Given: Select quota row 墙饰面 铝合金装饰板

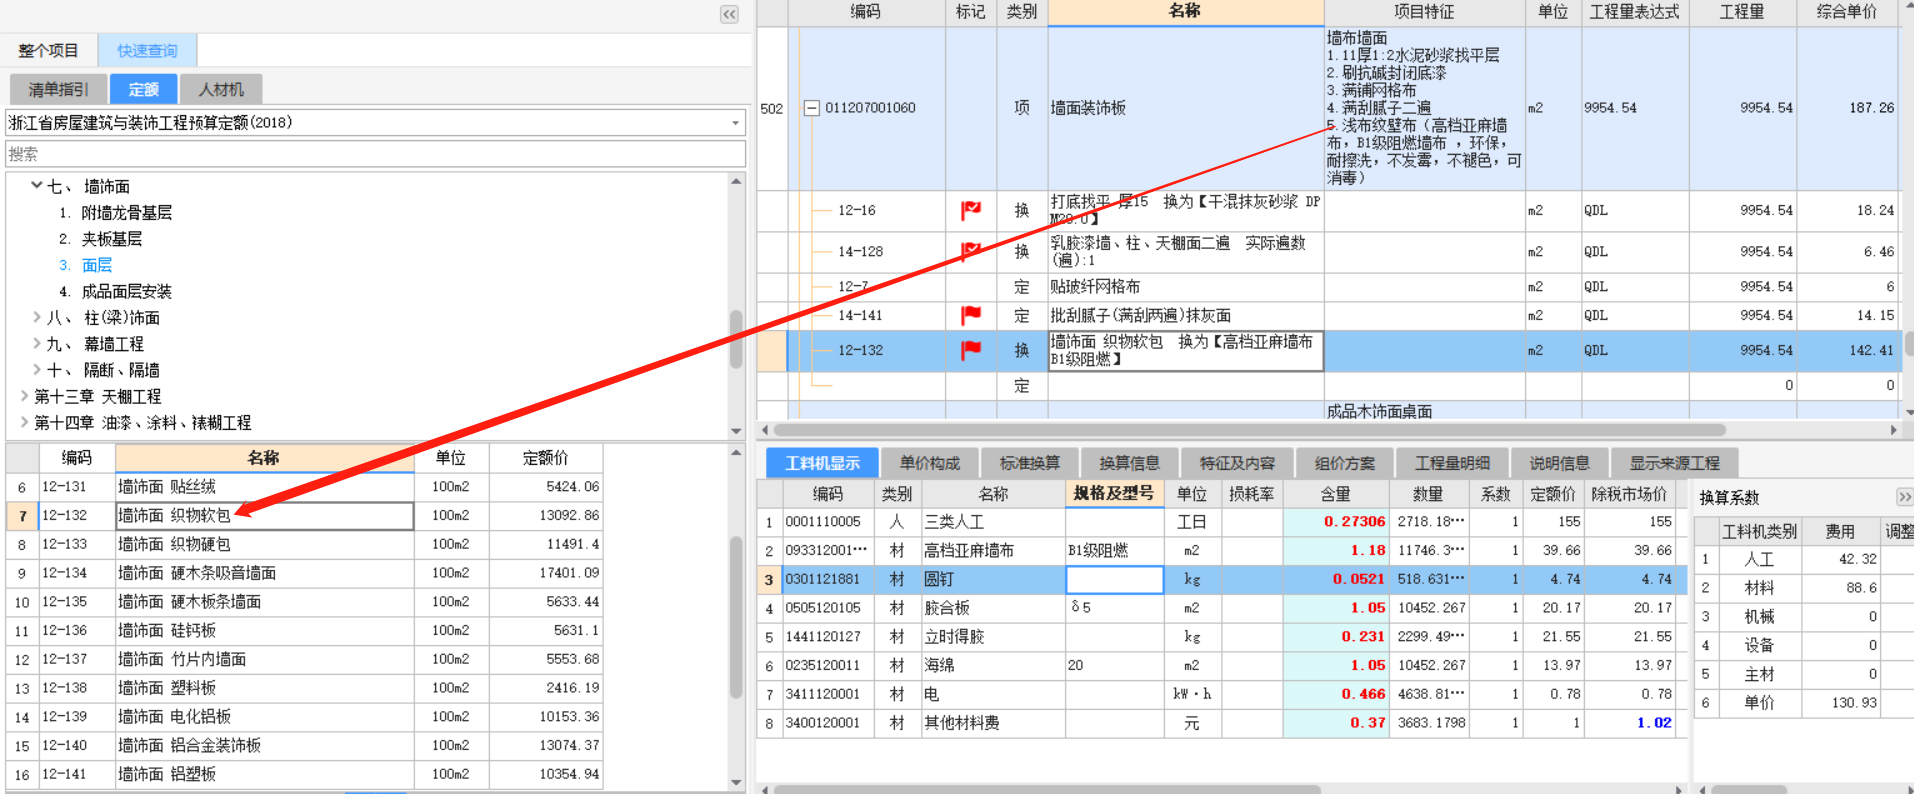Looking at the screenshot, I should click(304, 745).
